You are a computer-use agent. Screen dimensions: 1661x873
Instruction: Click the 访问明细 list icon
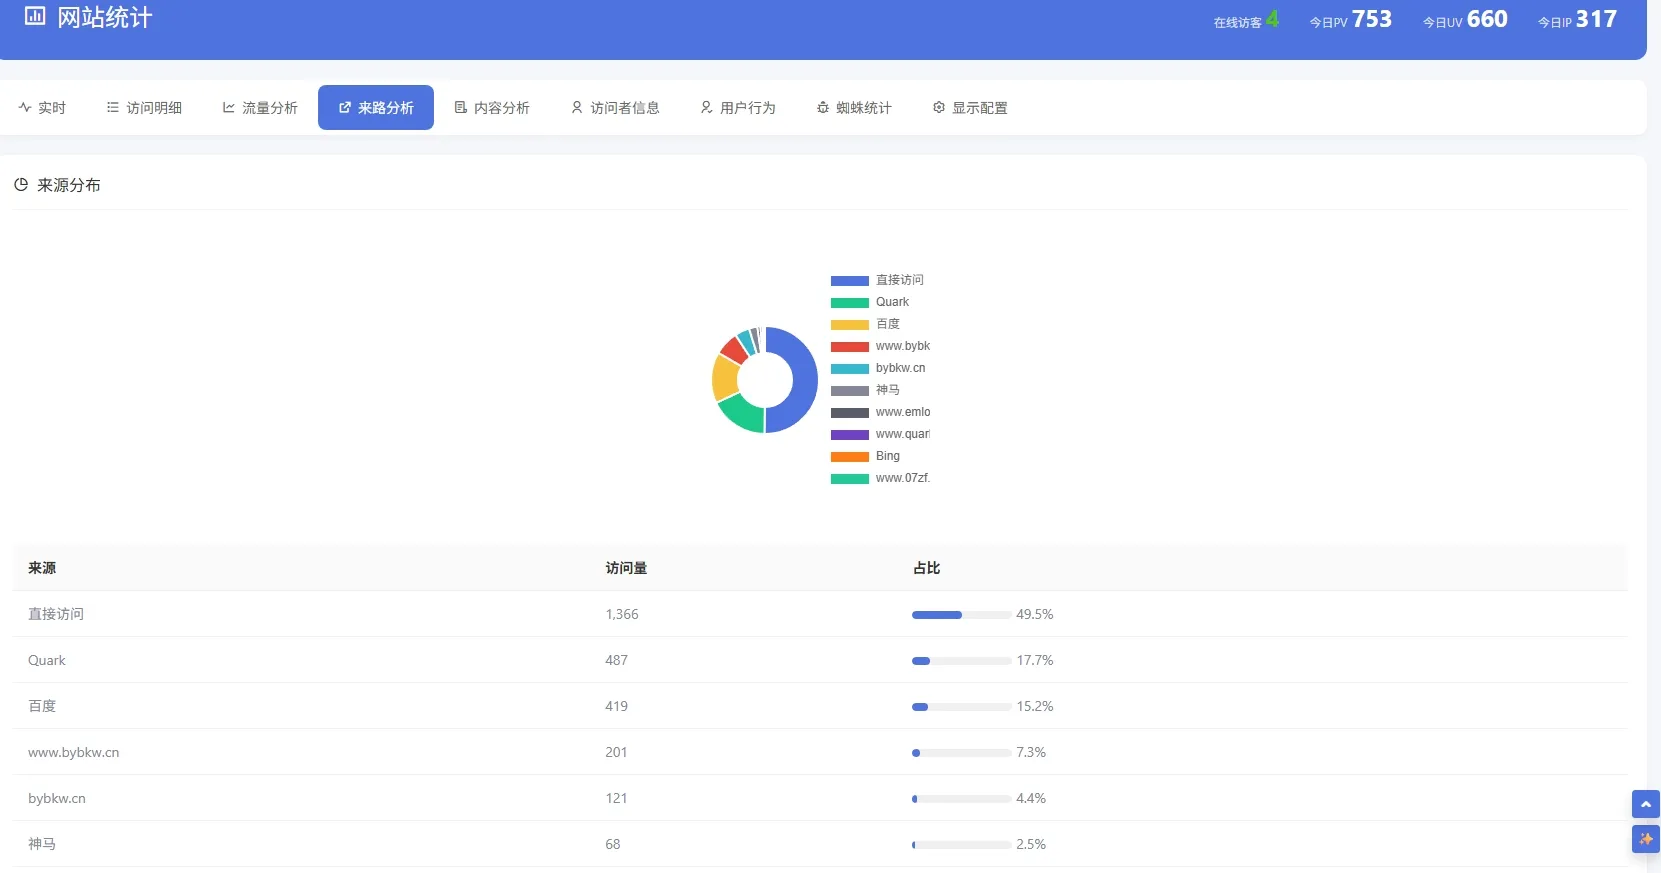[113, 107]
